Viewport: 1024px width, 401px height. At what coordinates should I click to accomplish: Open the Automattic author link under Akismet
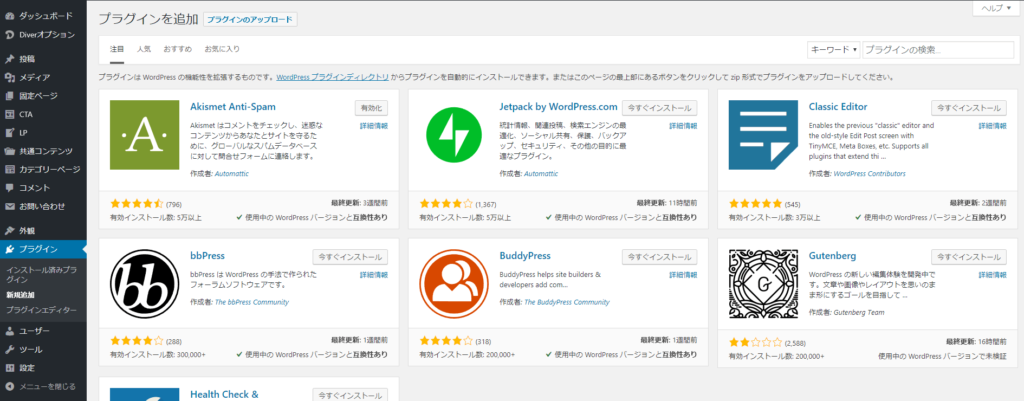[232, 174]
